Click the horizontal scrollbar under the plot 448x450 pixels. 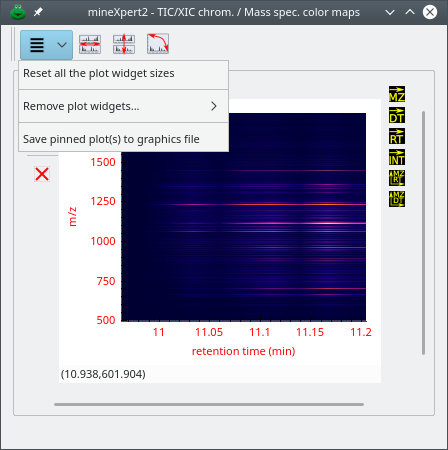[209, 404]
